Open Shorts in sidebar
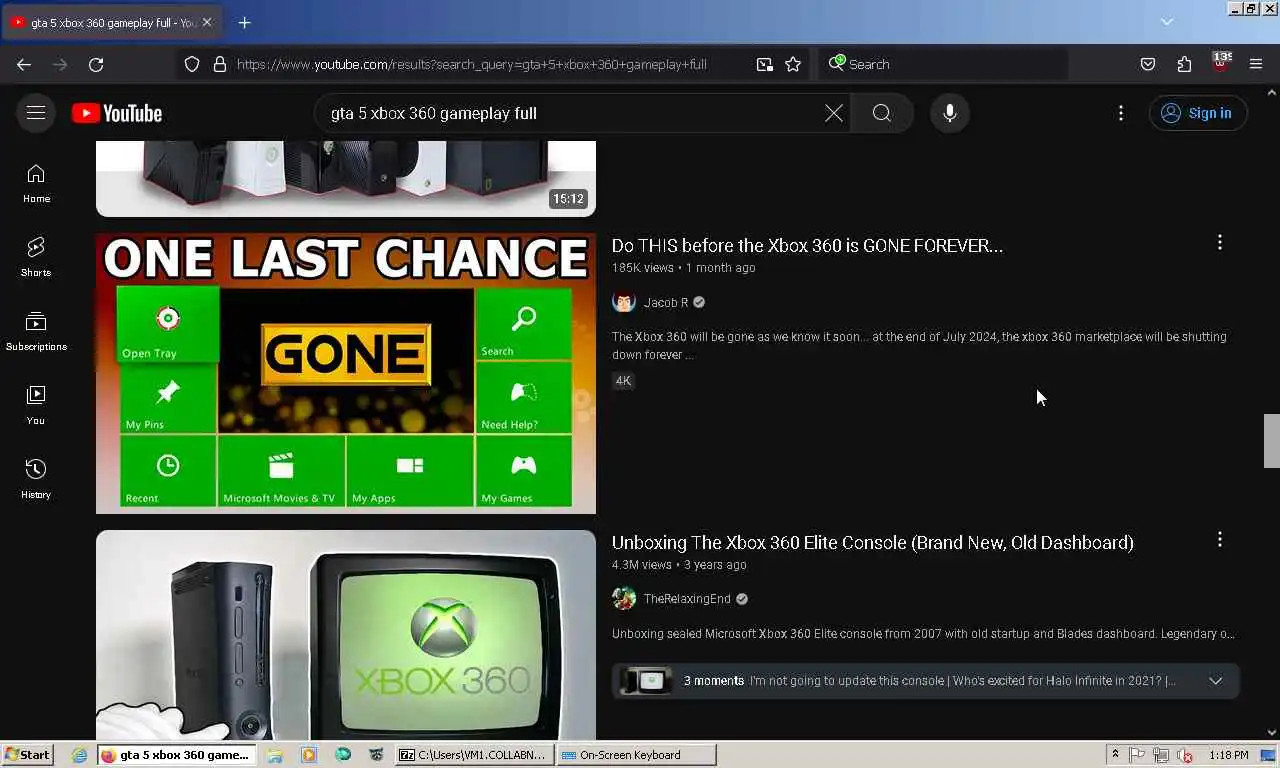The width and height of the screenshot is (1280, 768). tap(36, 257)
